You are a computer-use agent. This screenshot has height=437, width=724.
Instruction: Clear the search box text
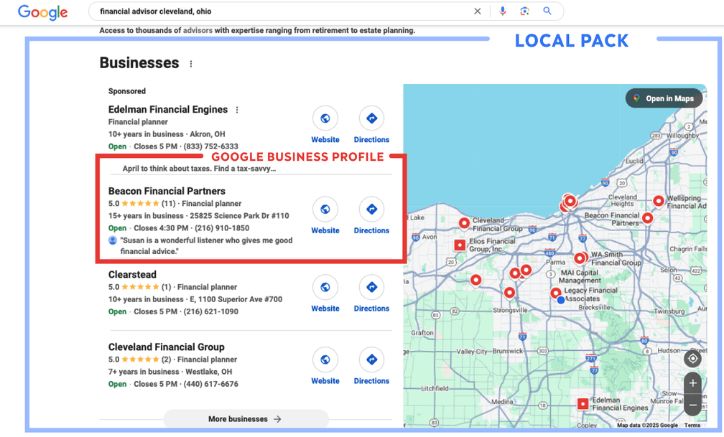477,11
